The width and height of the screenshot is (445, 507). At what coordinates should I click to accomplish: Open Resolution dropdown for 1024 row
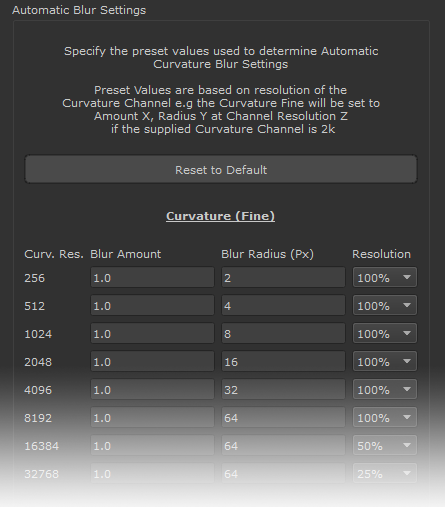[x=385, y=333]
